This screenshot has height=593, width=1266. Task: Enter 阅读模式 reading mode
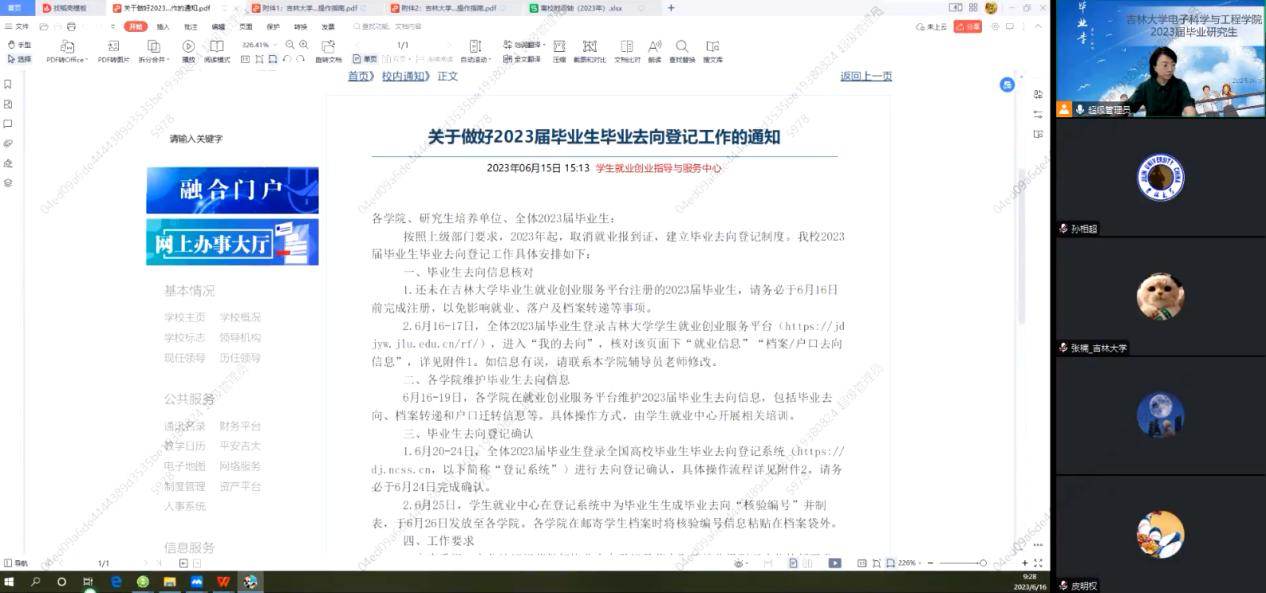217,47
